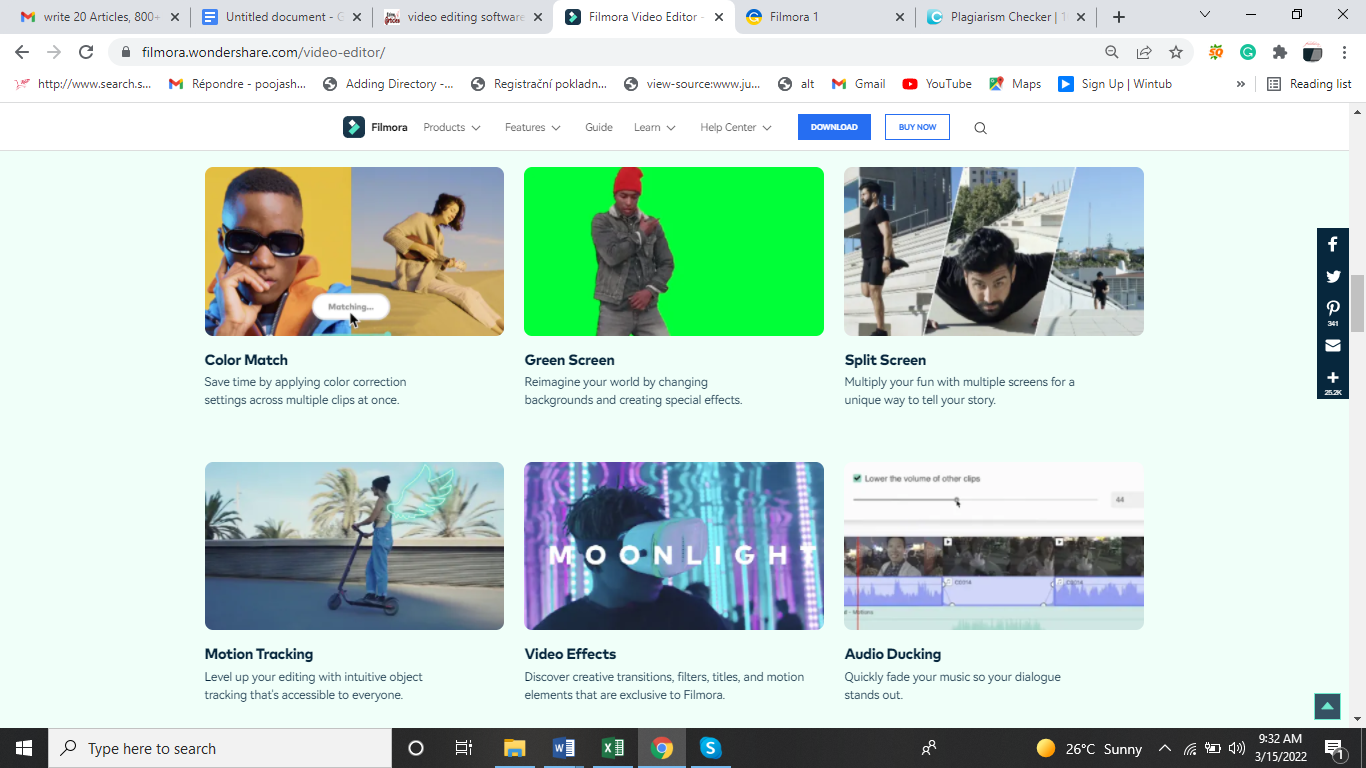Click the scroll-to-top arrow button
The height and width of the screenshot is (768, 1366).
[1327, 706]
